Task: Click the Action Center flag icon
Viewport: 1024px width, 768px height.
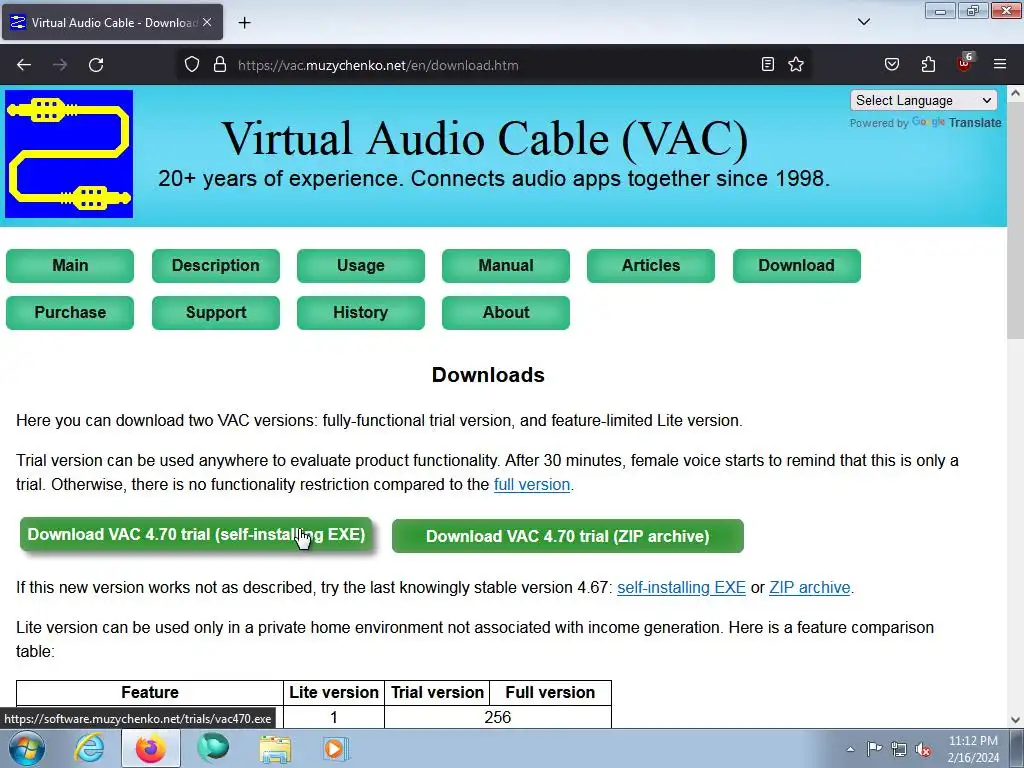Action: click(874, 748)
